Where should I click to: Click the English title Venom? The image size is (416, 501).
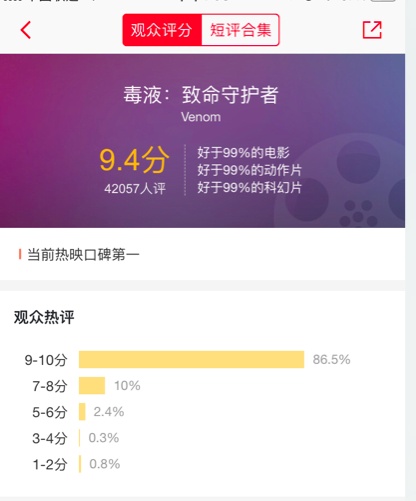tap(201, 117)
